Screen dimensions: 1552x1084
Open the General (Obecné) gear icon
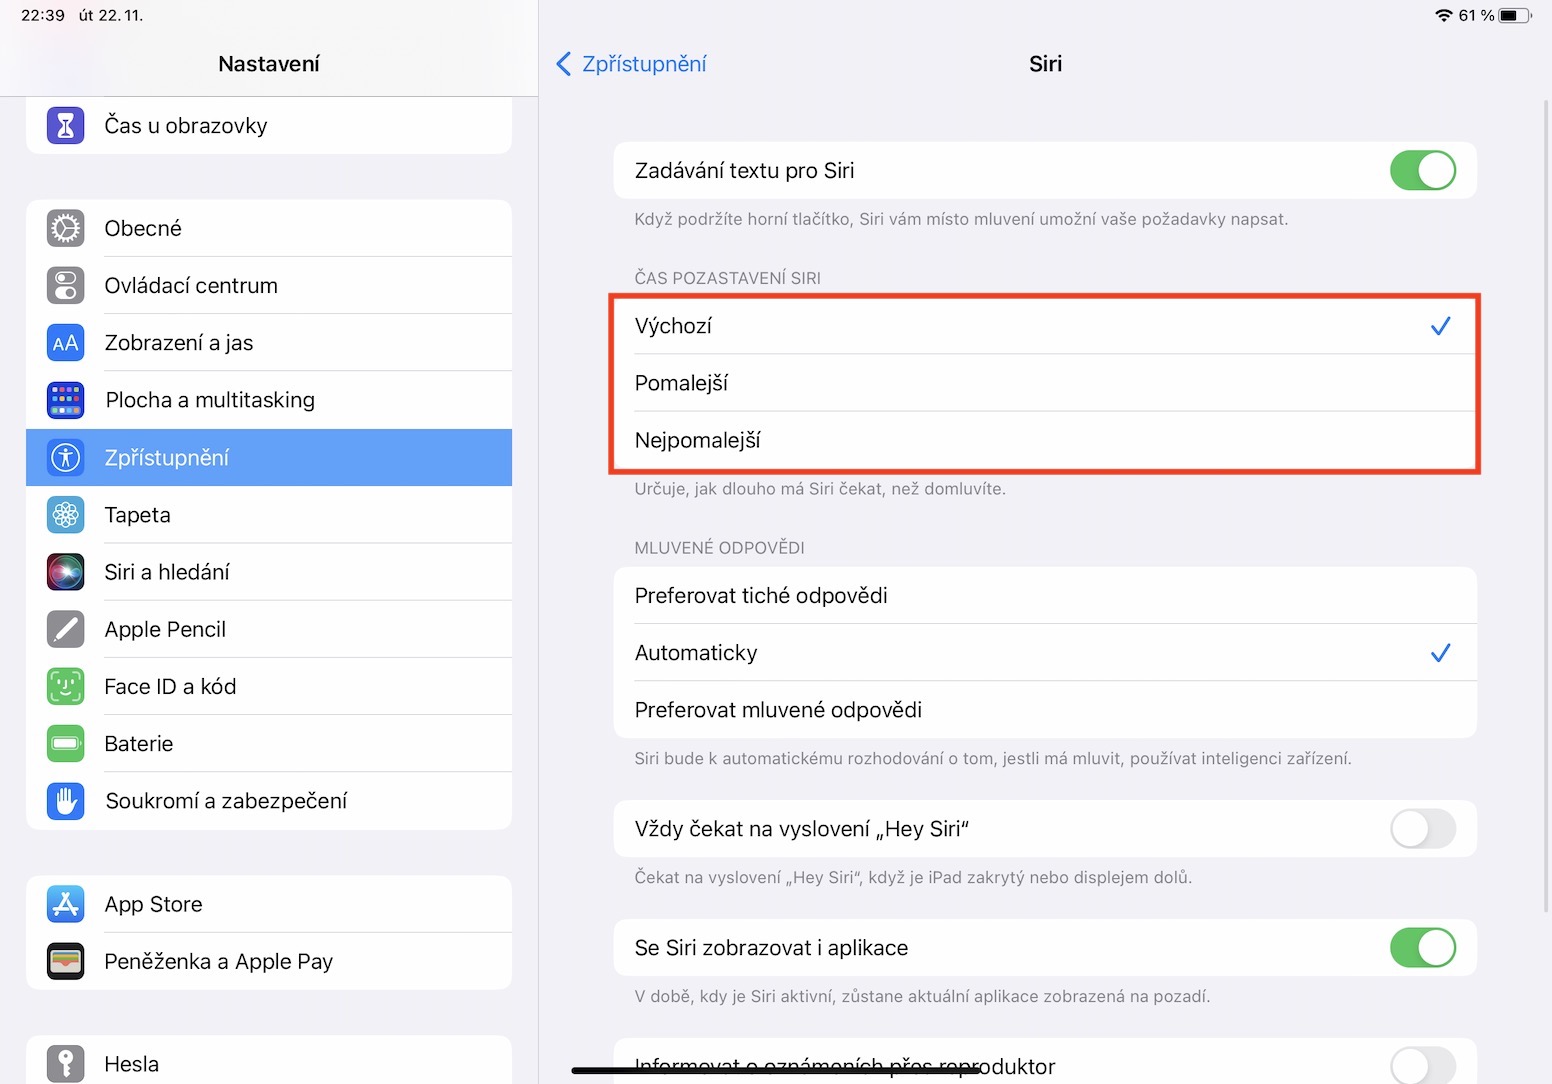pyautogui.click(x=66, y=228)
